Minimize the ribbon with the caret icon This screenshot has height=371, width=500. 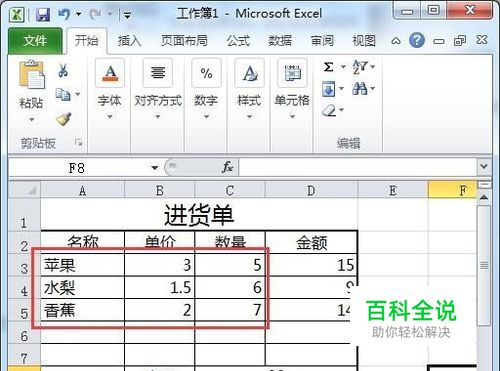coord(396,41)
